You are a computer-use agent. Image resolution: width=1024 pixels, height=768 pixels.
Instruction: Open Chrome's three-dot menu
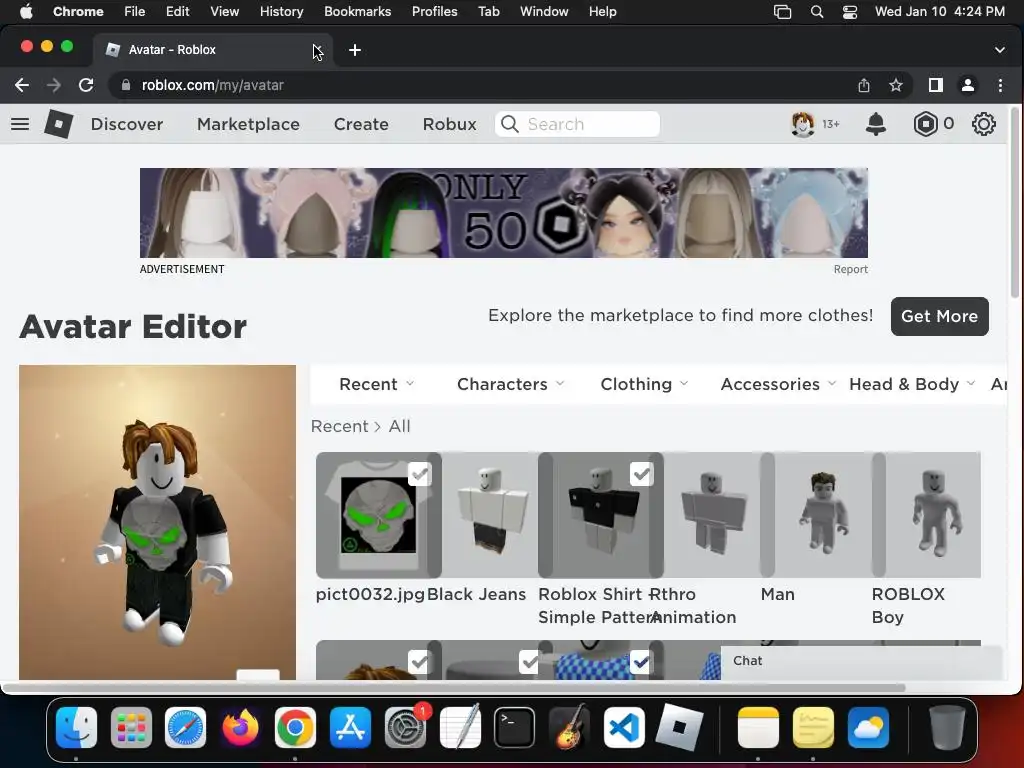(1000, 85)
